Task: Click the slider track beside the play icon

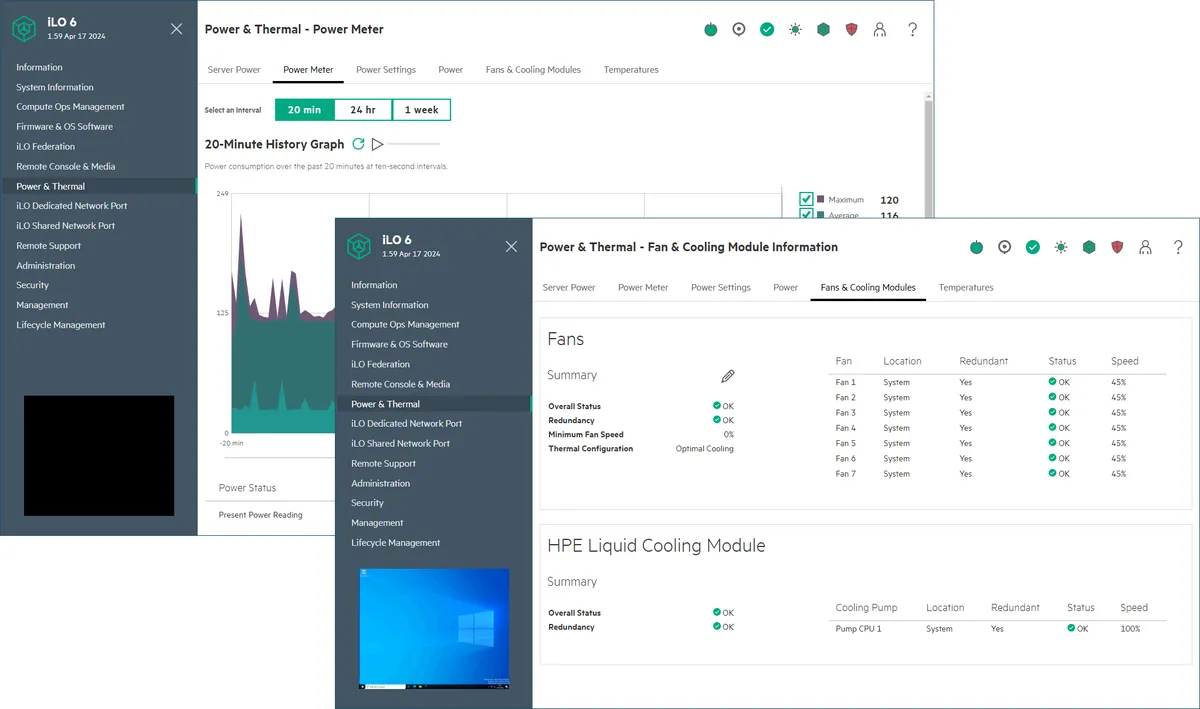Action: pos(412,145)
